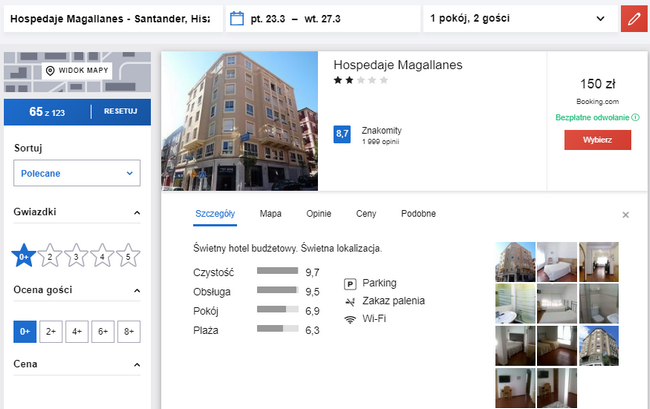The image size is (650, 409).
Task: Click the Parking amenity icon
Action: tap(350, 284)
